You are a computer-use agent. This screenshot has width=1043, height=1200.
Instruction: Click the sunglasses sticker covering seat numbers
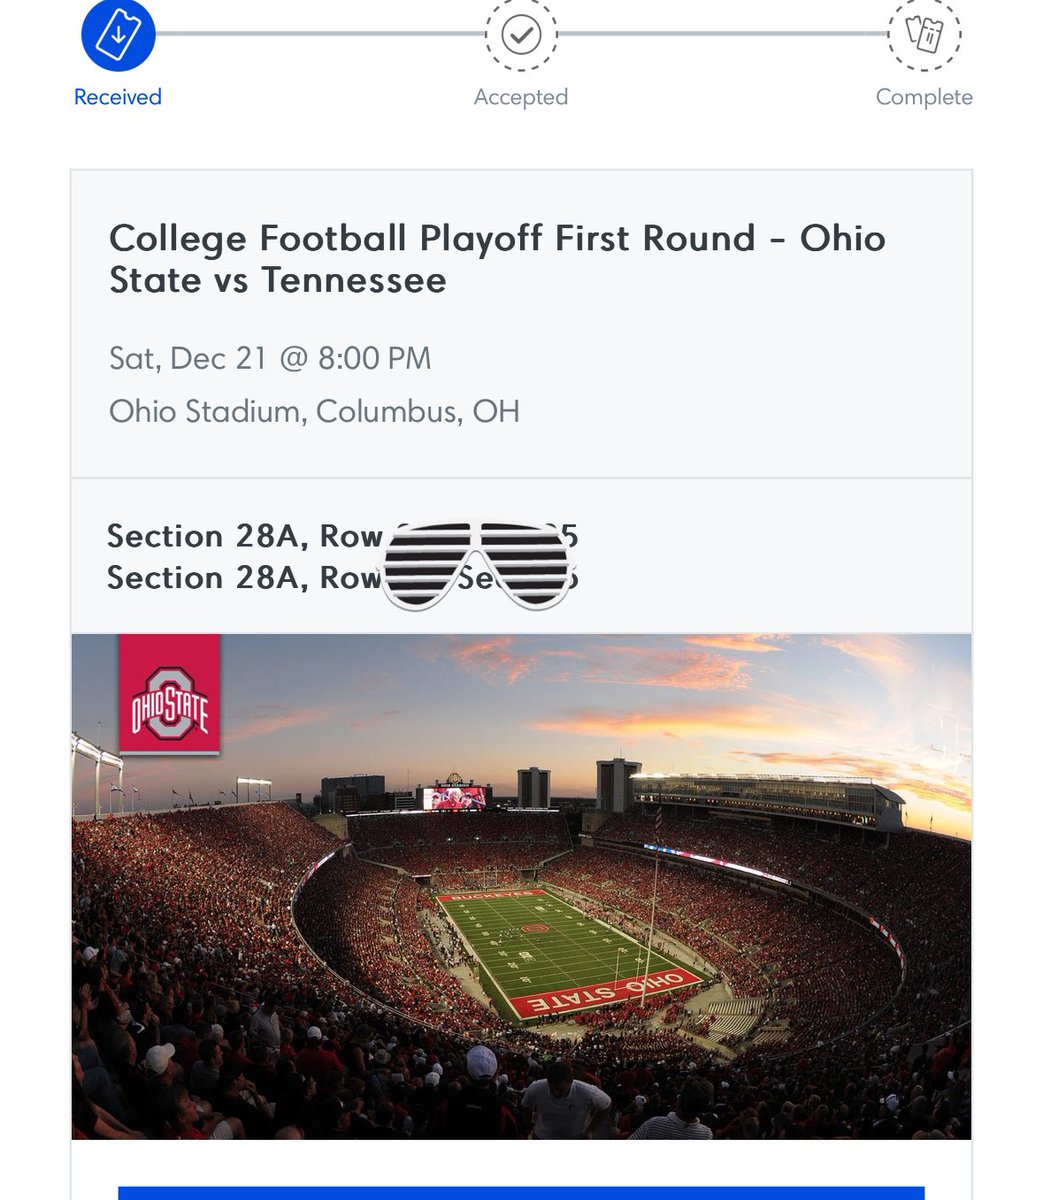[x=478, y=565]
